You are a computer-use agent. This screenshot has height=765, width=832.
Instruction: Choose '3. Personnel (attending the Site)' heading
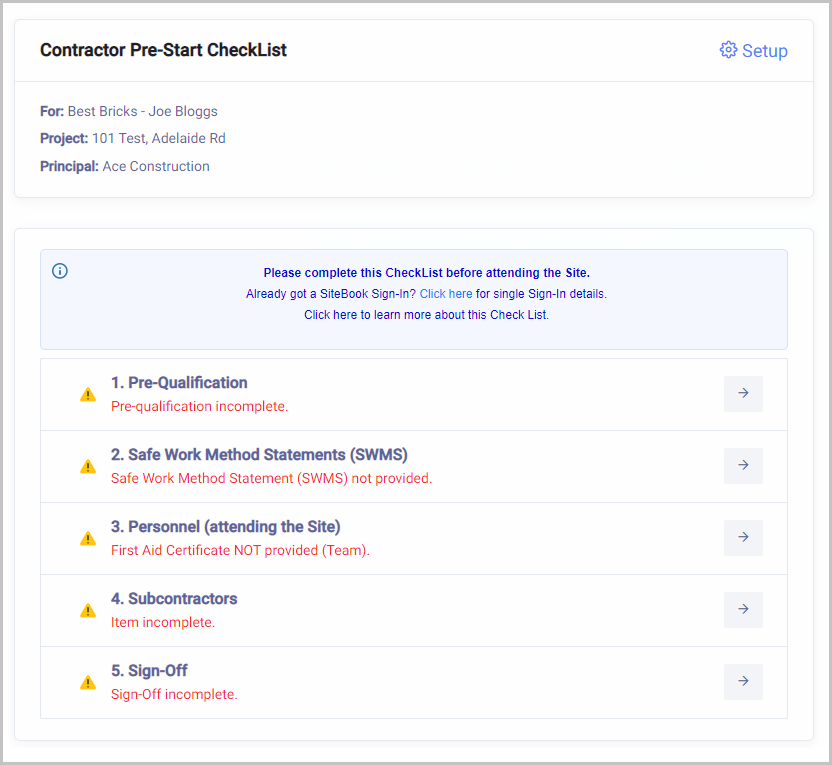(226, 527)
